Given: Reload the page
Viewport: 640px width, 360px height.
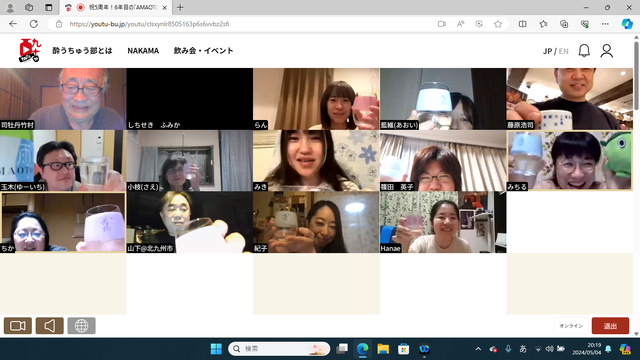Looking at the screenshot, I should click(33, 24).
